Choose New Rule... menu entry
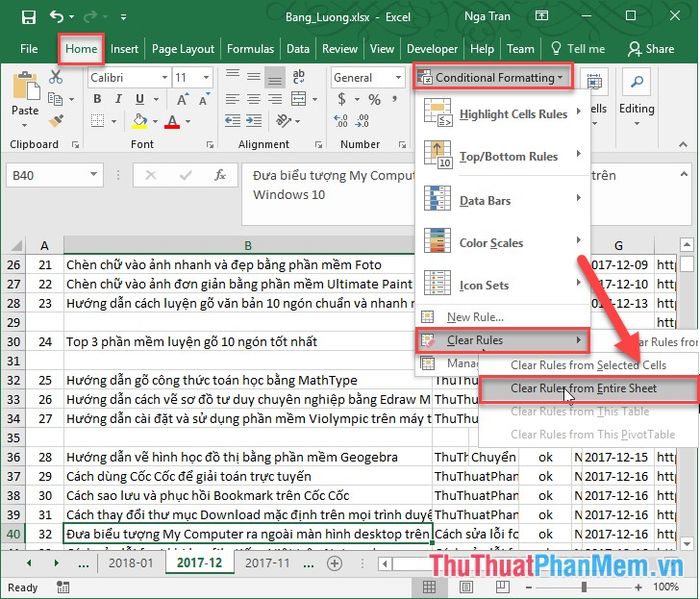 pyautogui.click(x=475, y=317)
